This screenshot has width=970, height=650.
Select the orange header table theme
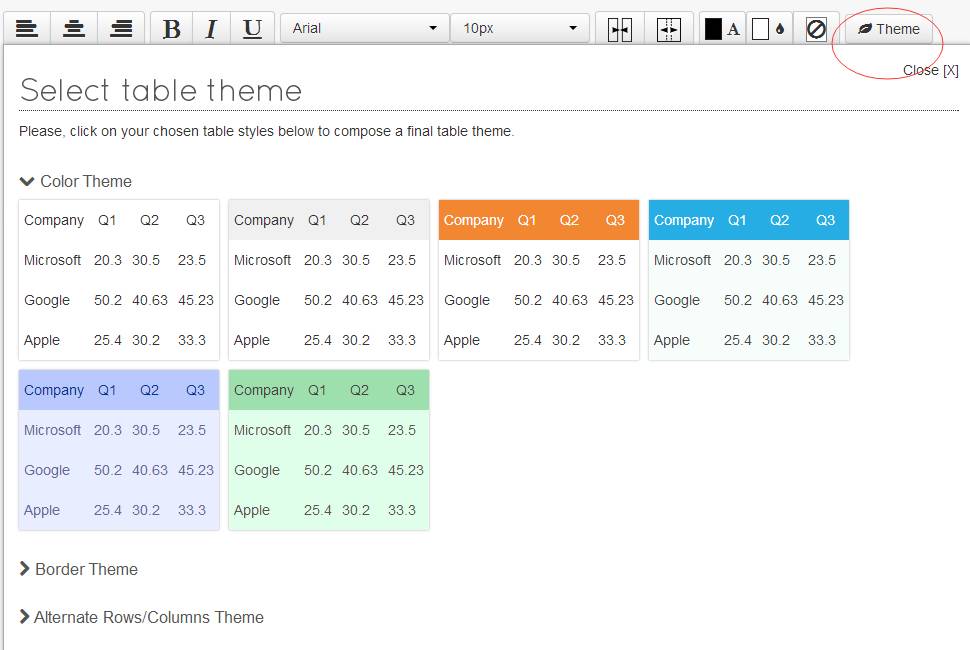(538, 280)
